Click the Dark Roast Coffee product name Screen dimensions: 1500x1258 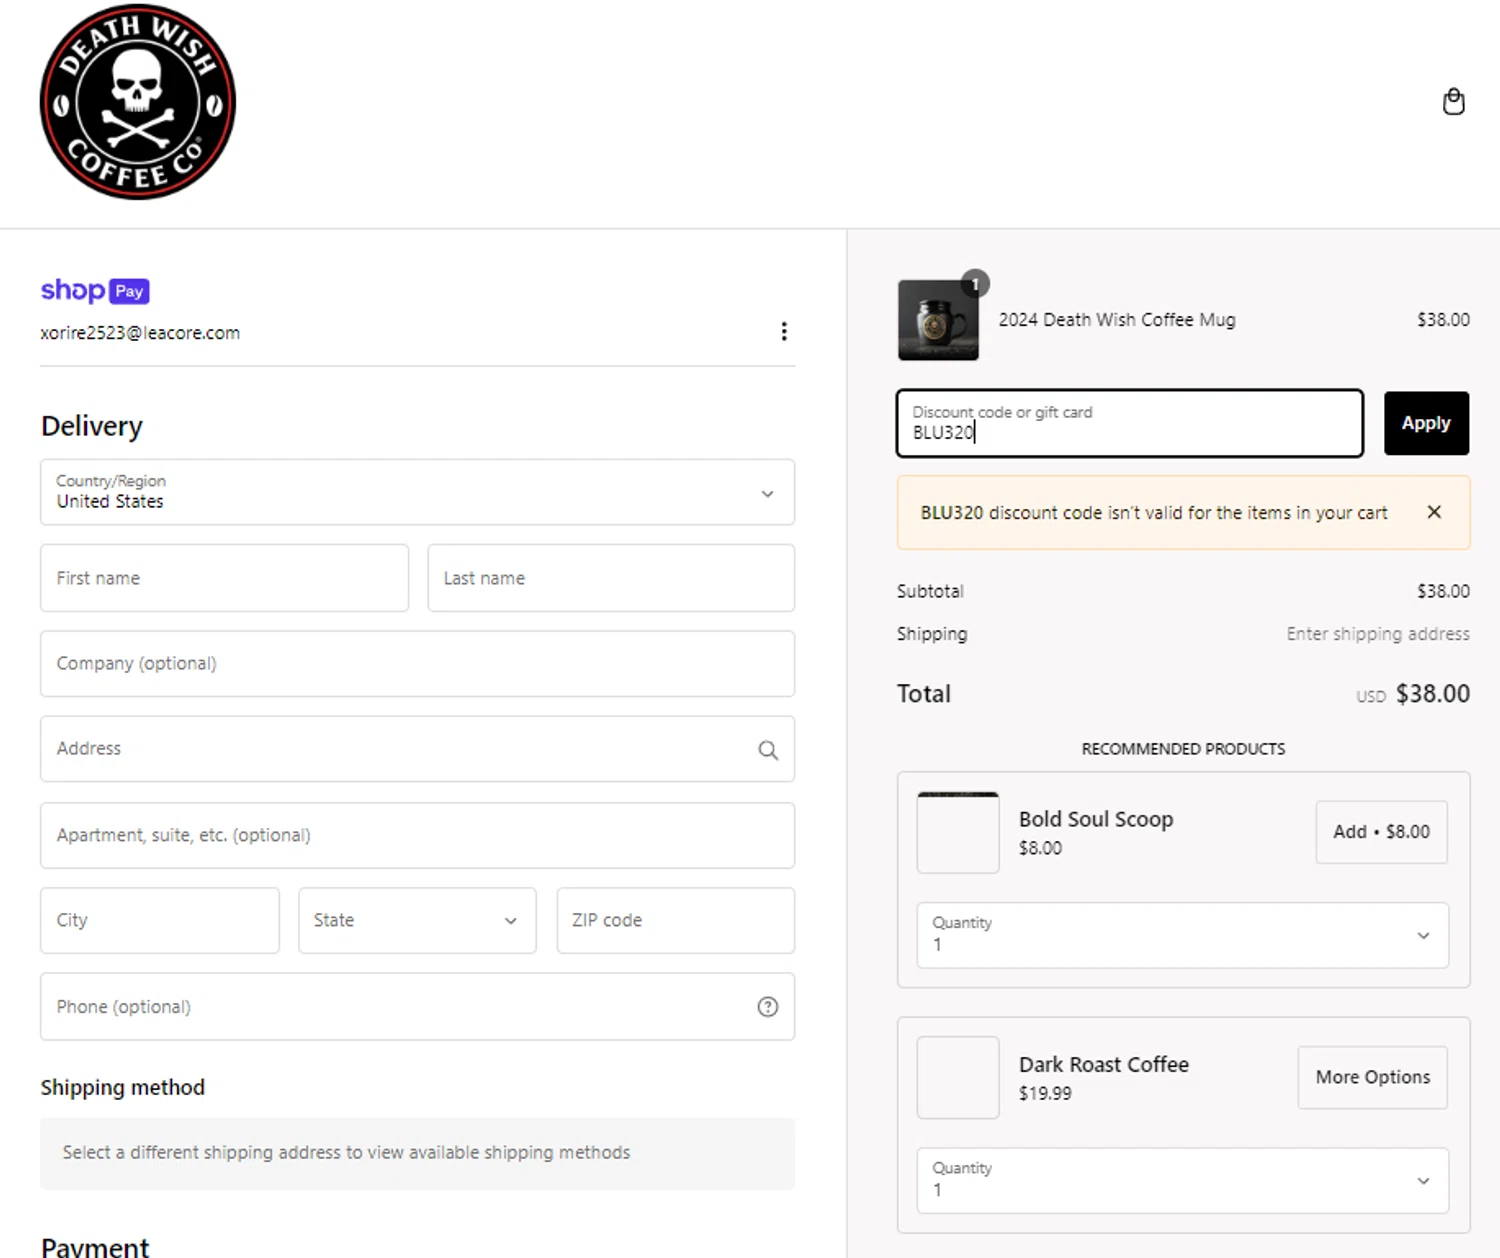click(x=1104, y=1064)
